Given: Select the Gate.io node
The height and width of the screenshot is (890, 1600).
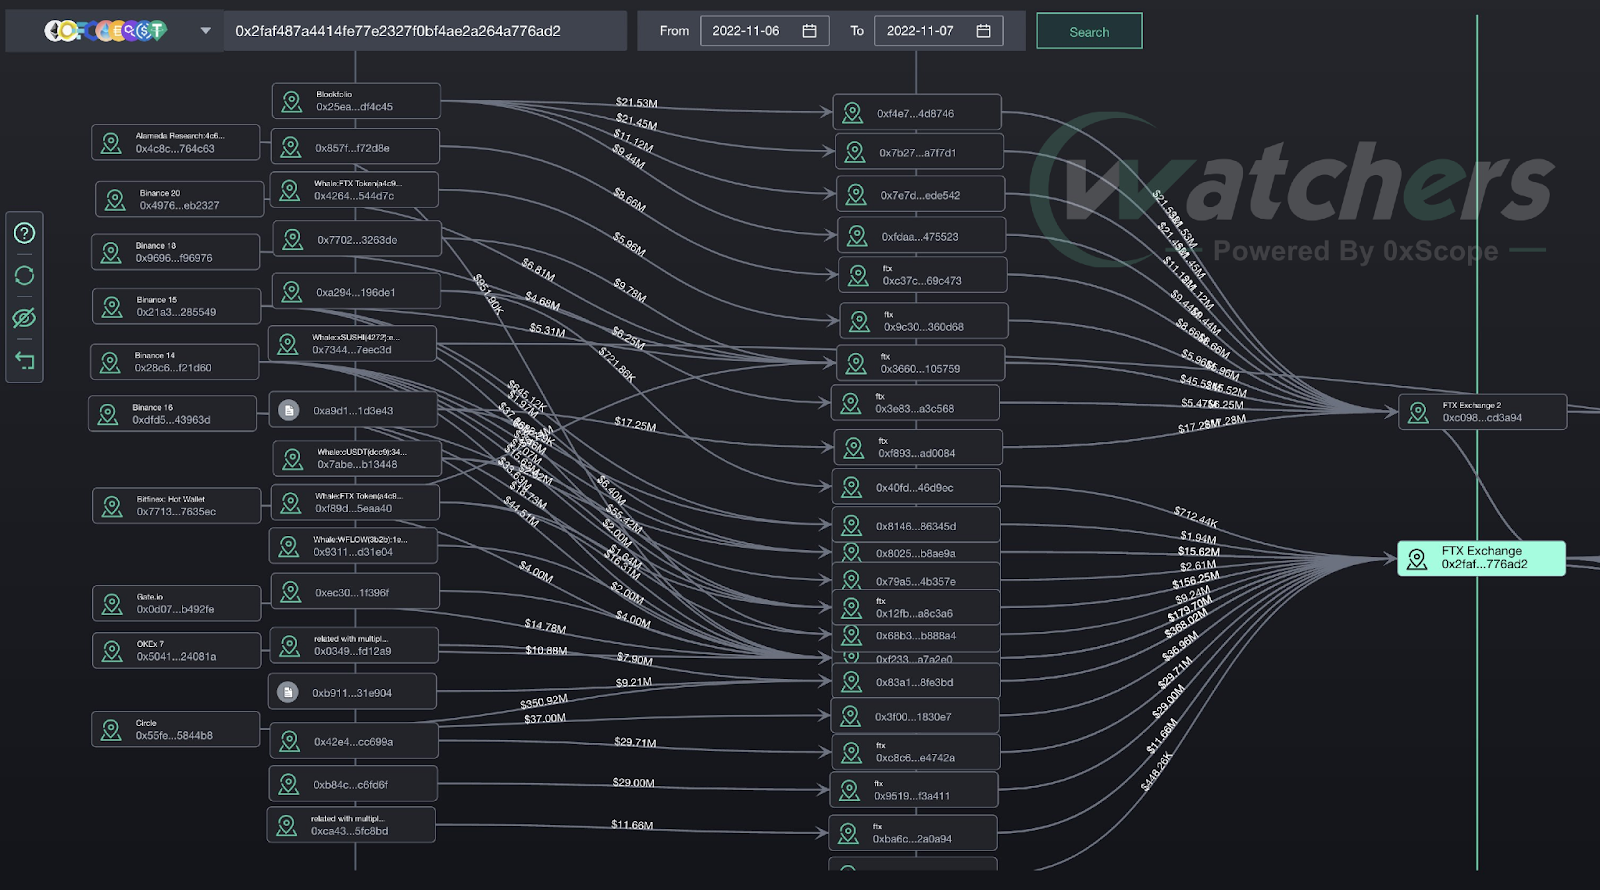Looking at the screenshot, I should [x=177, y=603].
